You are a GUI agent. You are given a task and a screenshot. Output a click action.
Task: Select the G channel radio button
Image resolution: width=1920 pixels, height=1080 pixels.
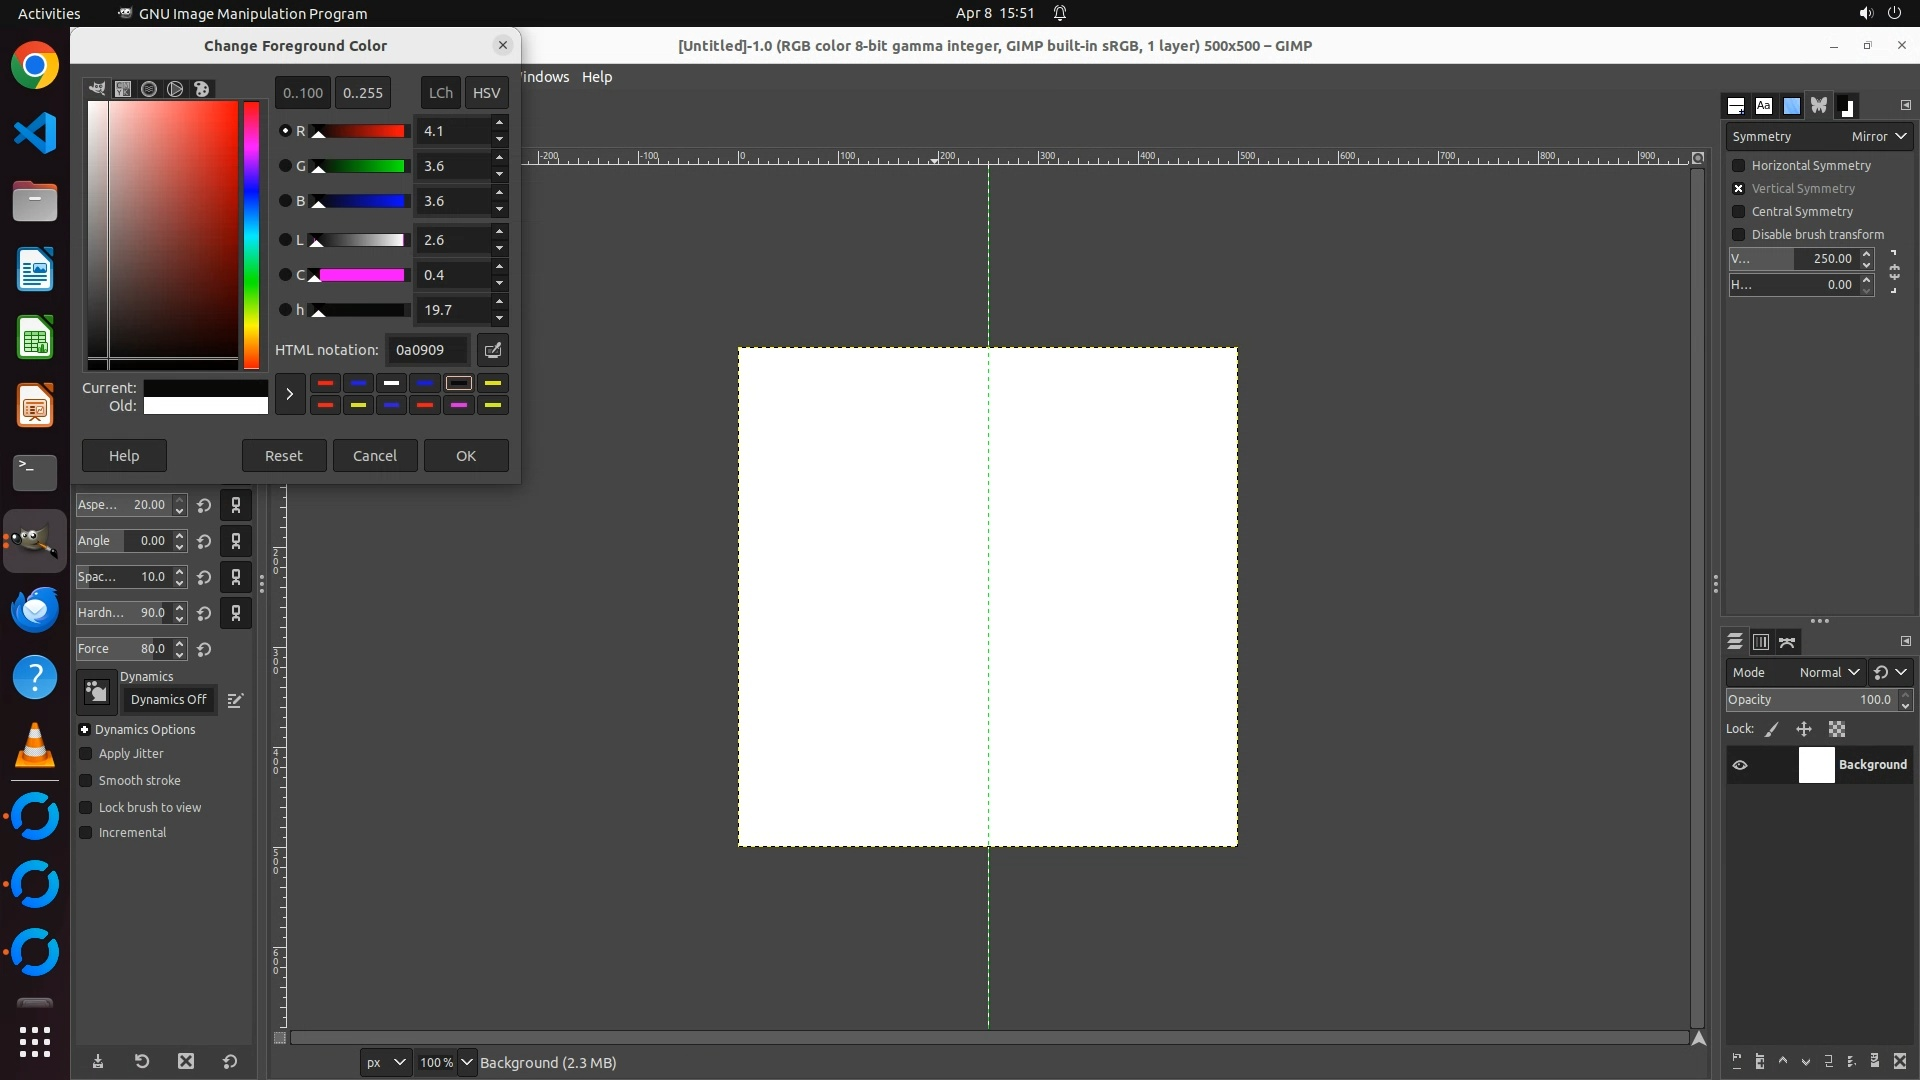285,166
